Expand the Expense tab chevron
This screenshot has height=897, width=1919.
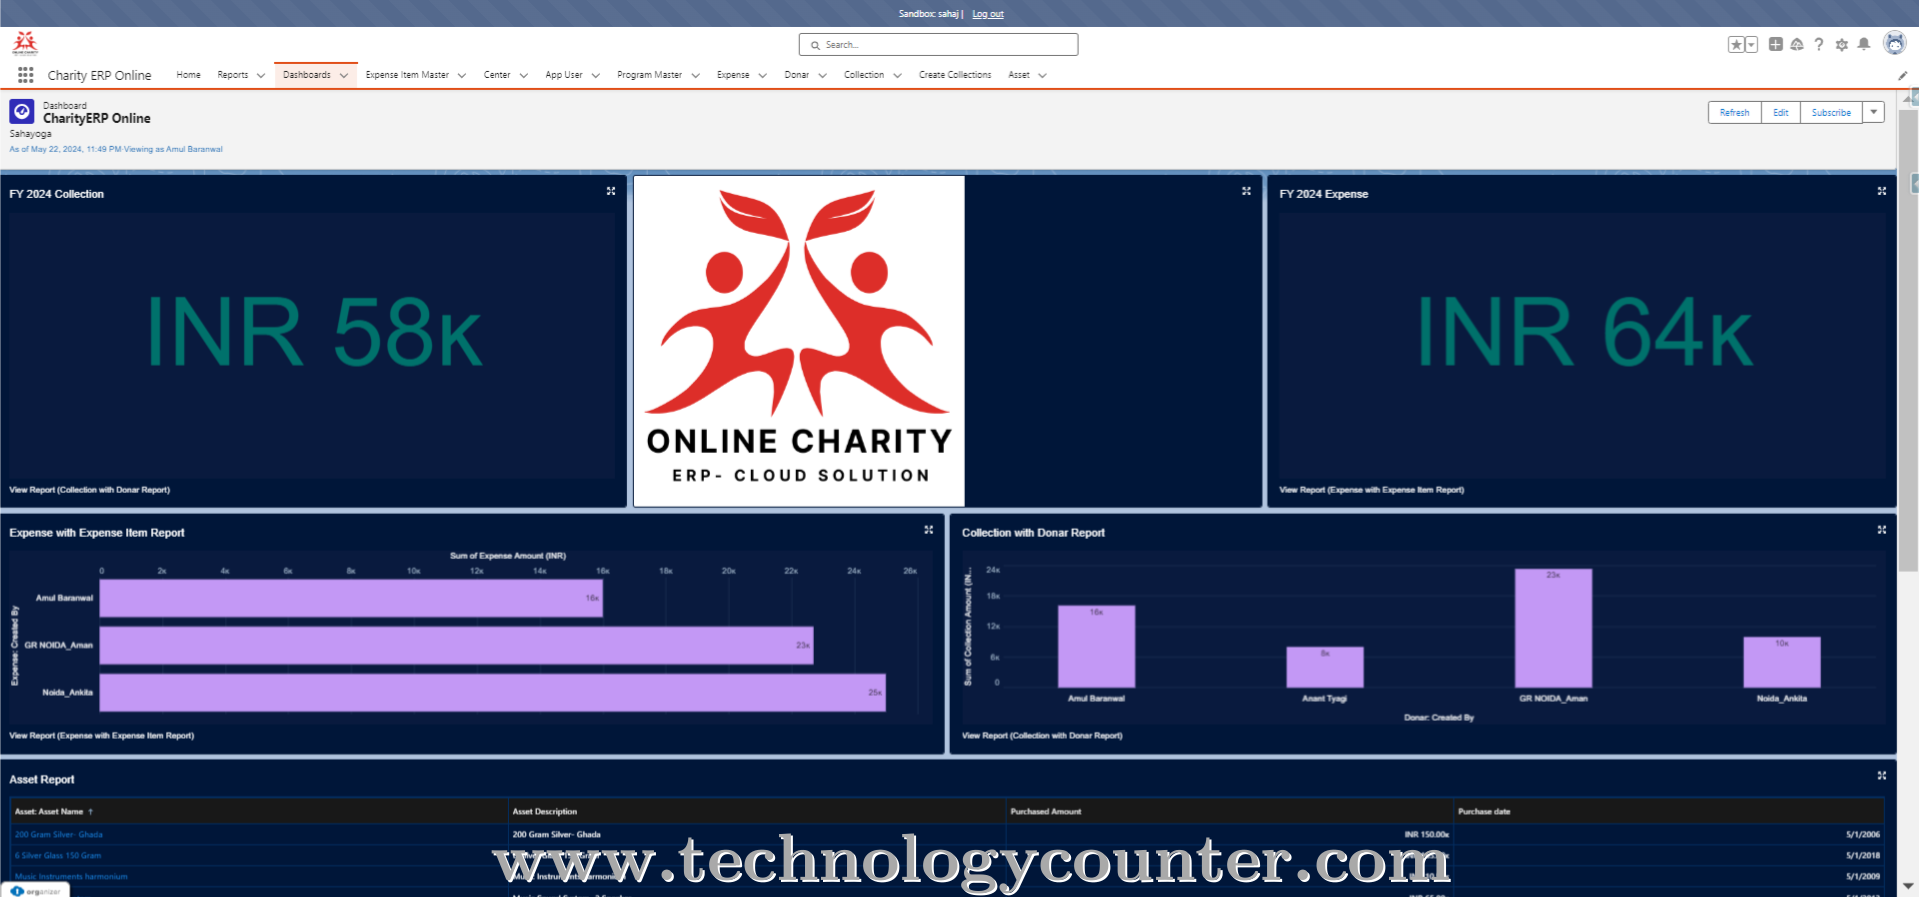(x=762, y=75)
